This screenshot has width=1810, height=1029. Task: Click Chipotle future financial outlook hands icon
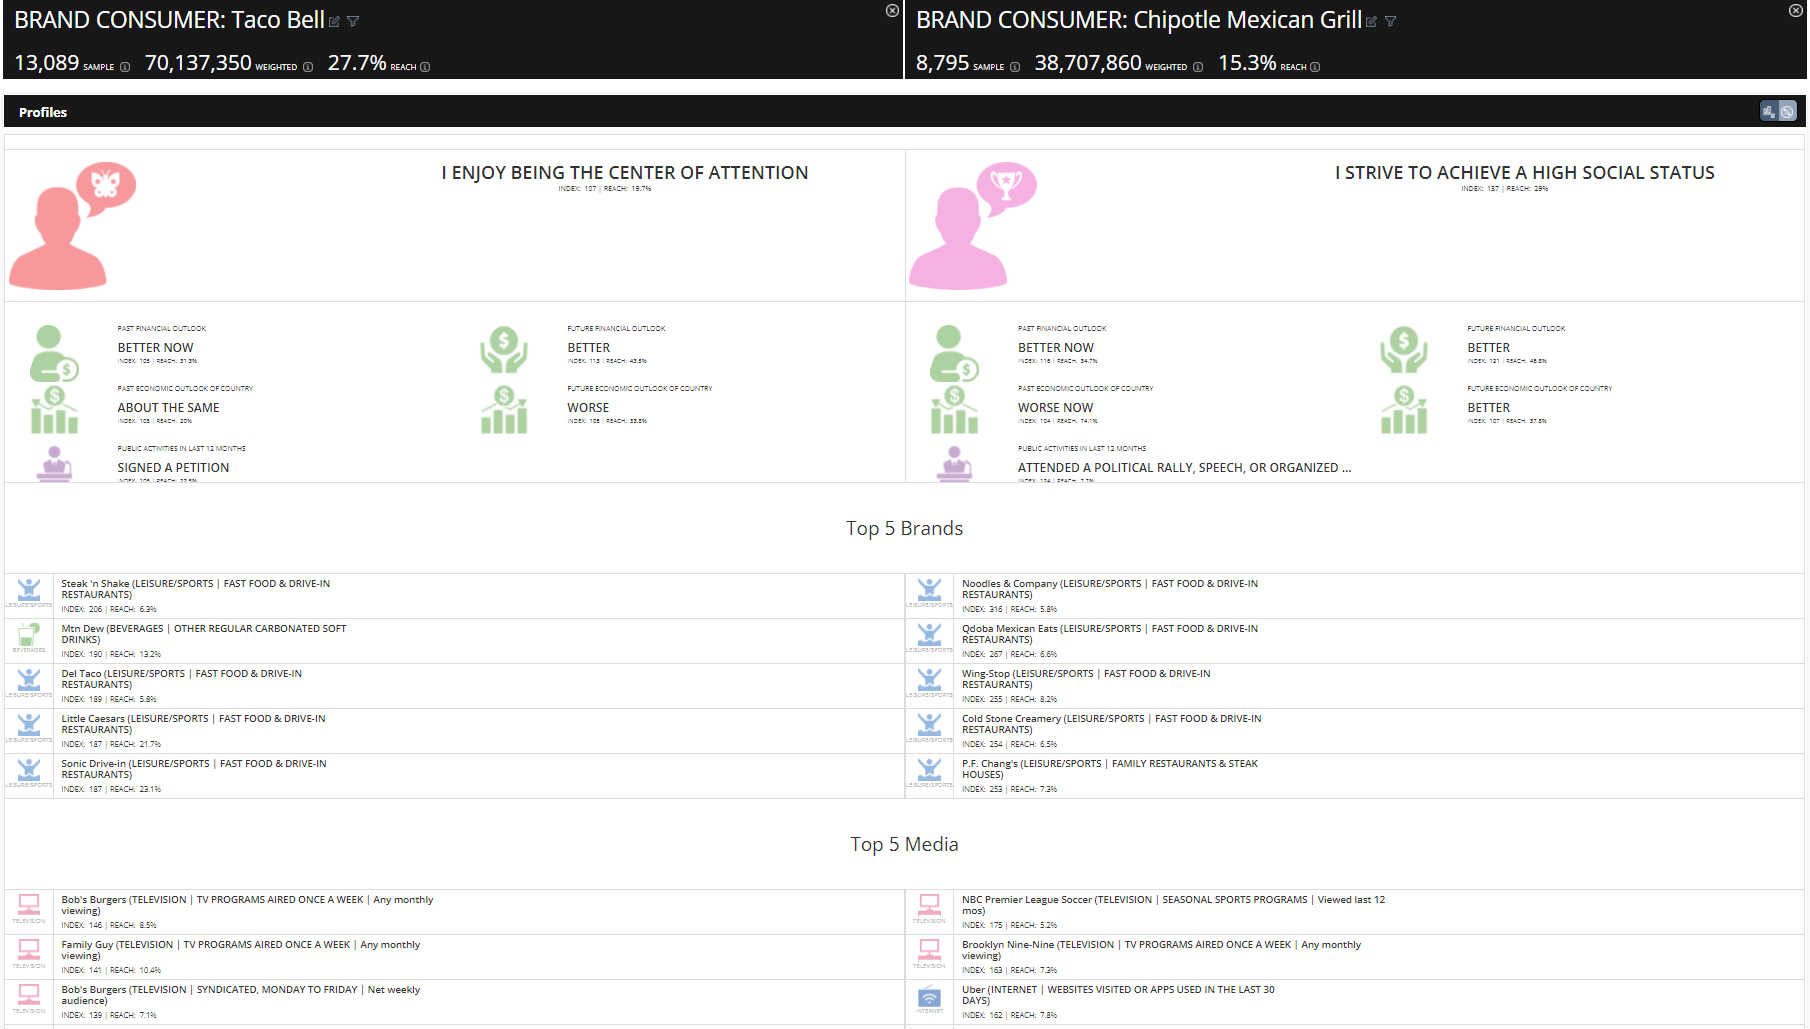click(x=1404, y=351)
